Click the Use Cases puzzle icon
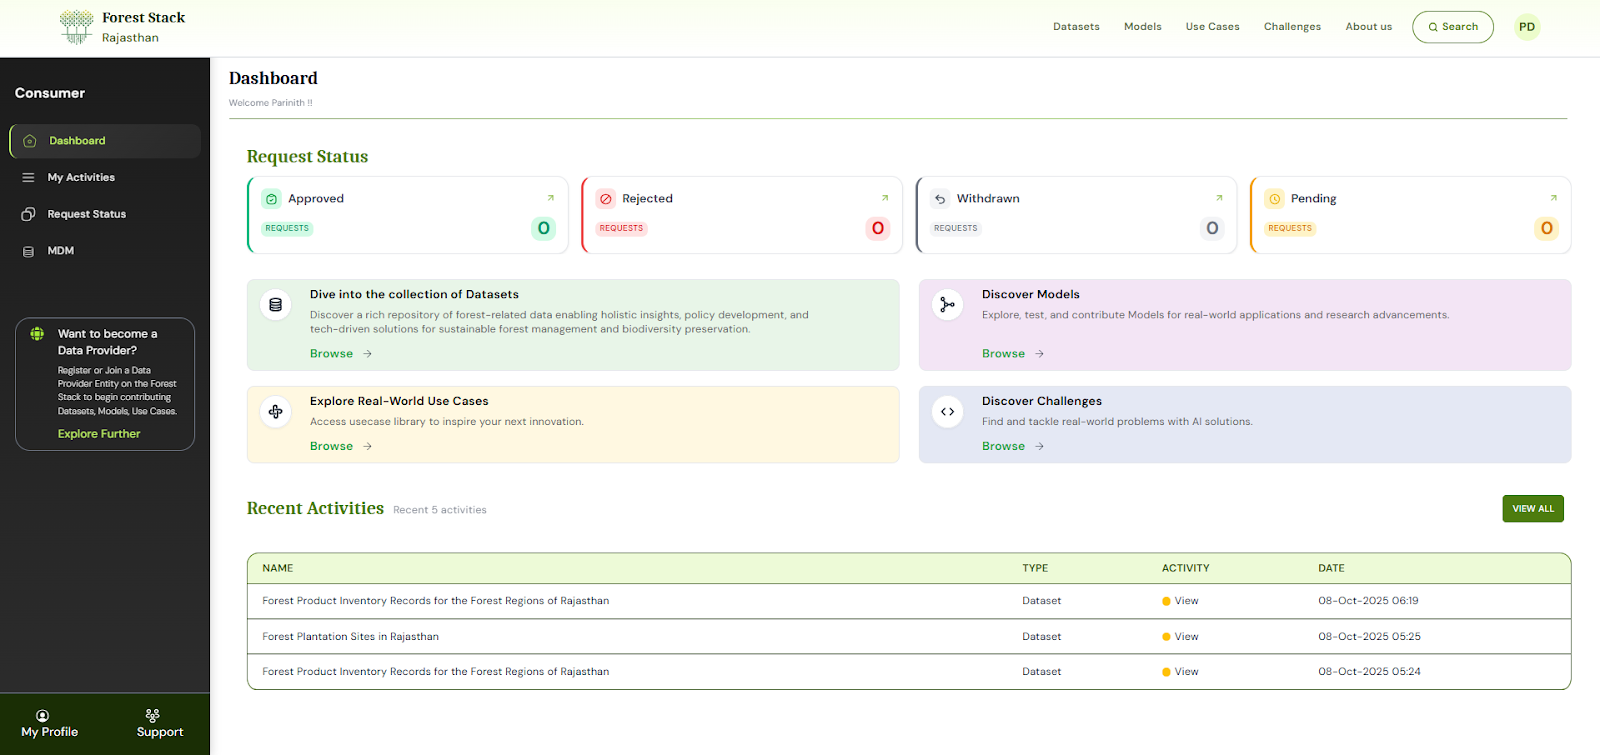This screenshot has height=755, width=1600. coord(276,412)
